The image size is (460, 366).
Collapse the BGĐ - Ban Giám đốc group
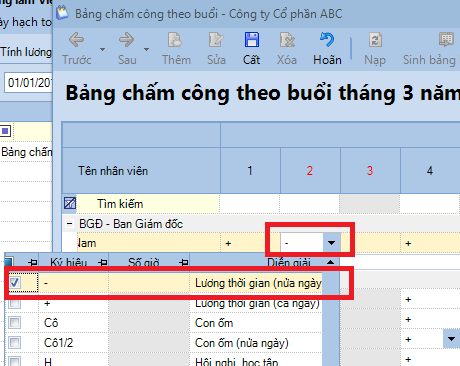69,224
